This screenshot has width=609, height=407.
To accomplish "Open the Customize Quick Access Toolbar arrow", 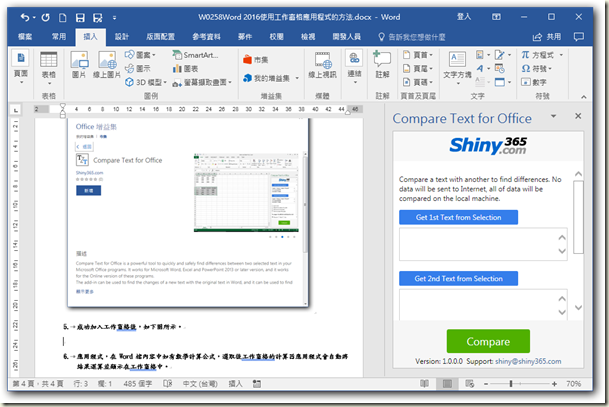I will [114, 17].
